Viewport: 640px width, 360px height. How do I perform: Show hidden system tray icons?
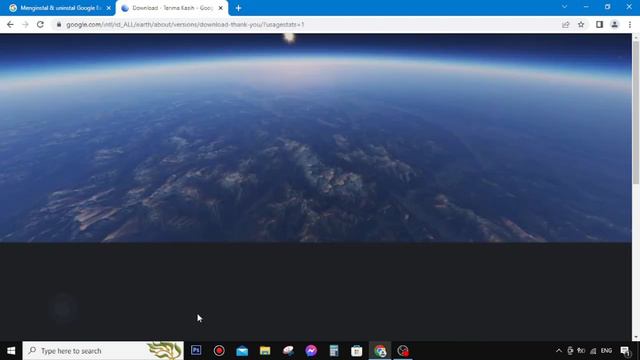(559, 351)
